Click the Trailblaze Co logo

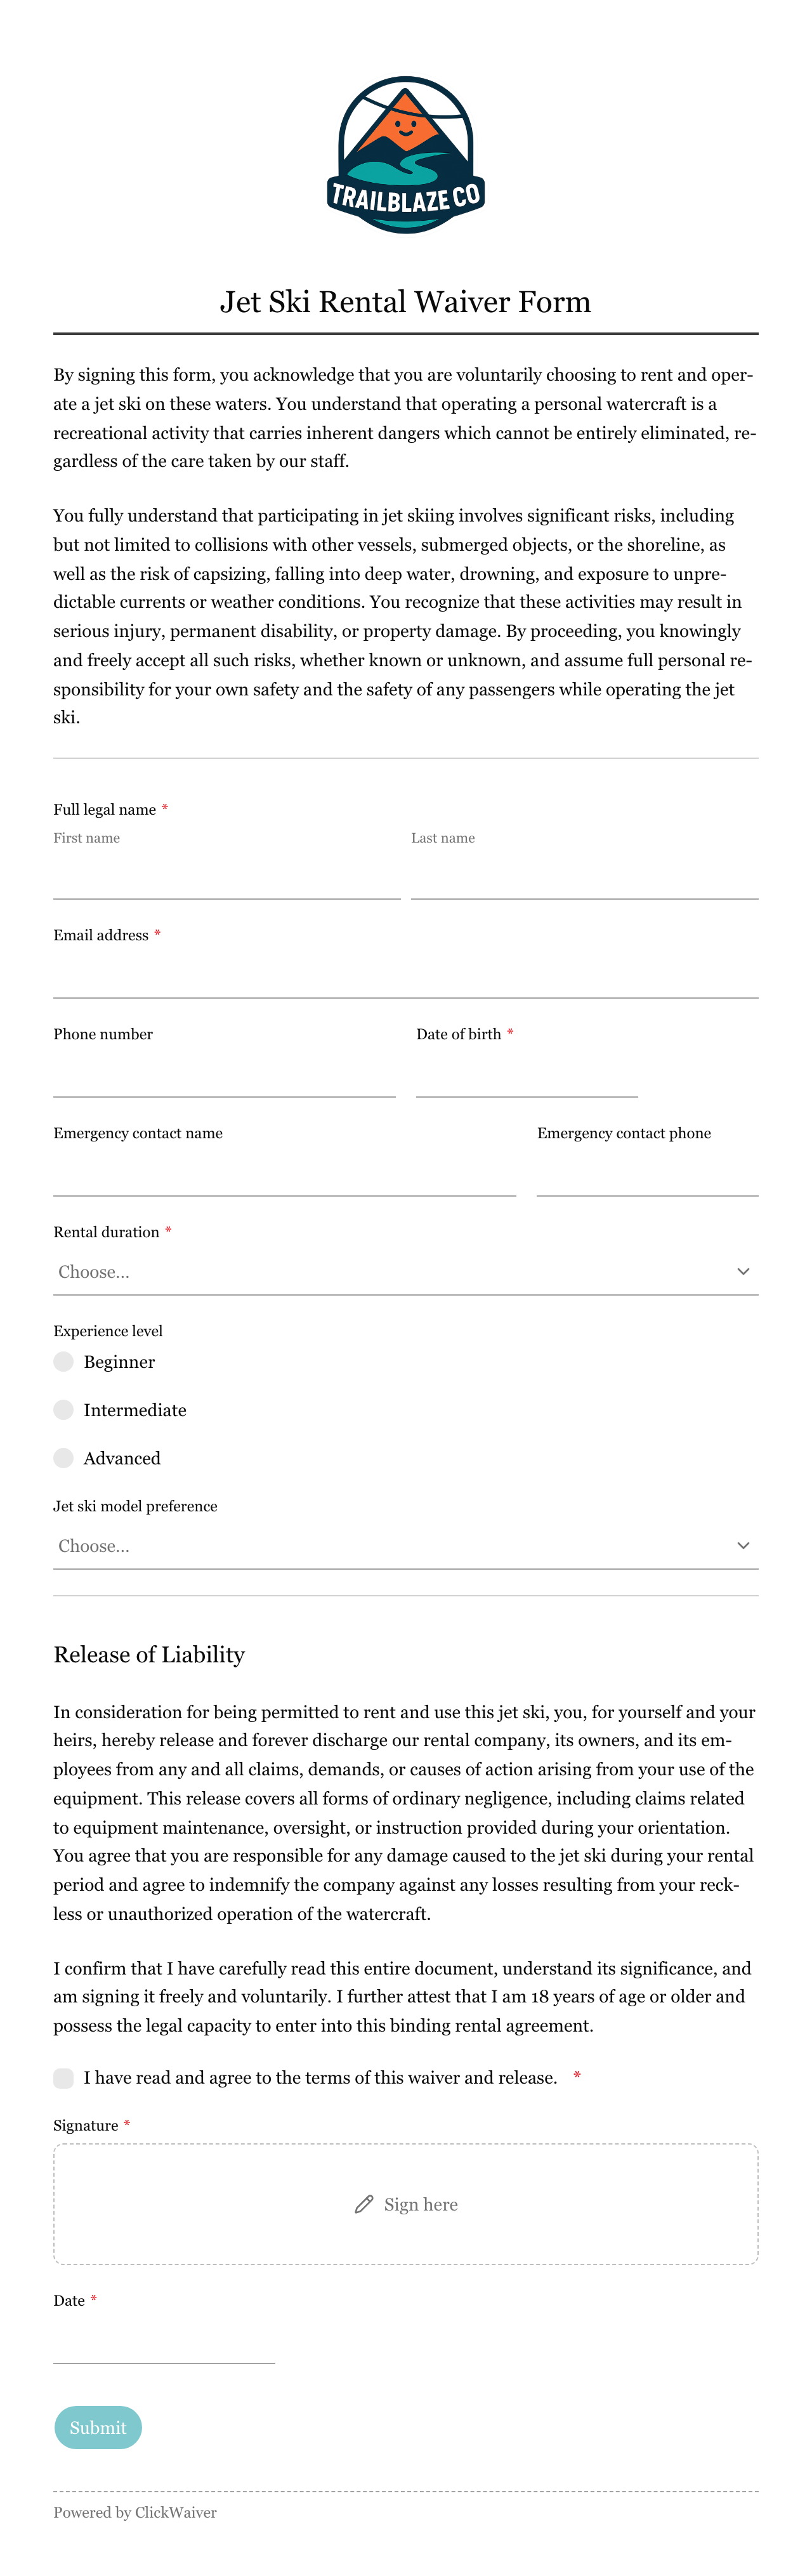405,155
